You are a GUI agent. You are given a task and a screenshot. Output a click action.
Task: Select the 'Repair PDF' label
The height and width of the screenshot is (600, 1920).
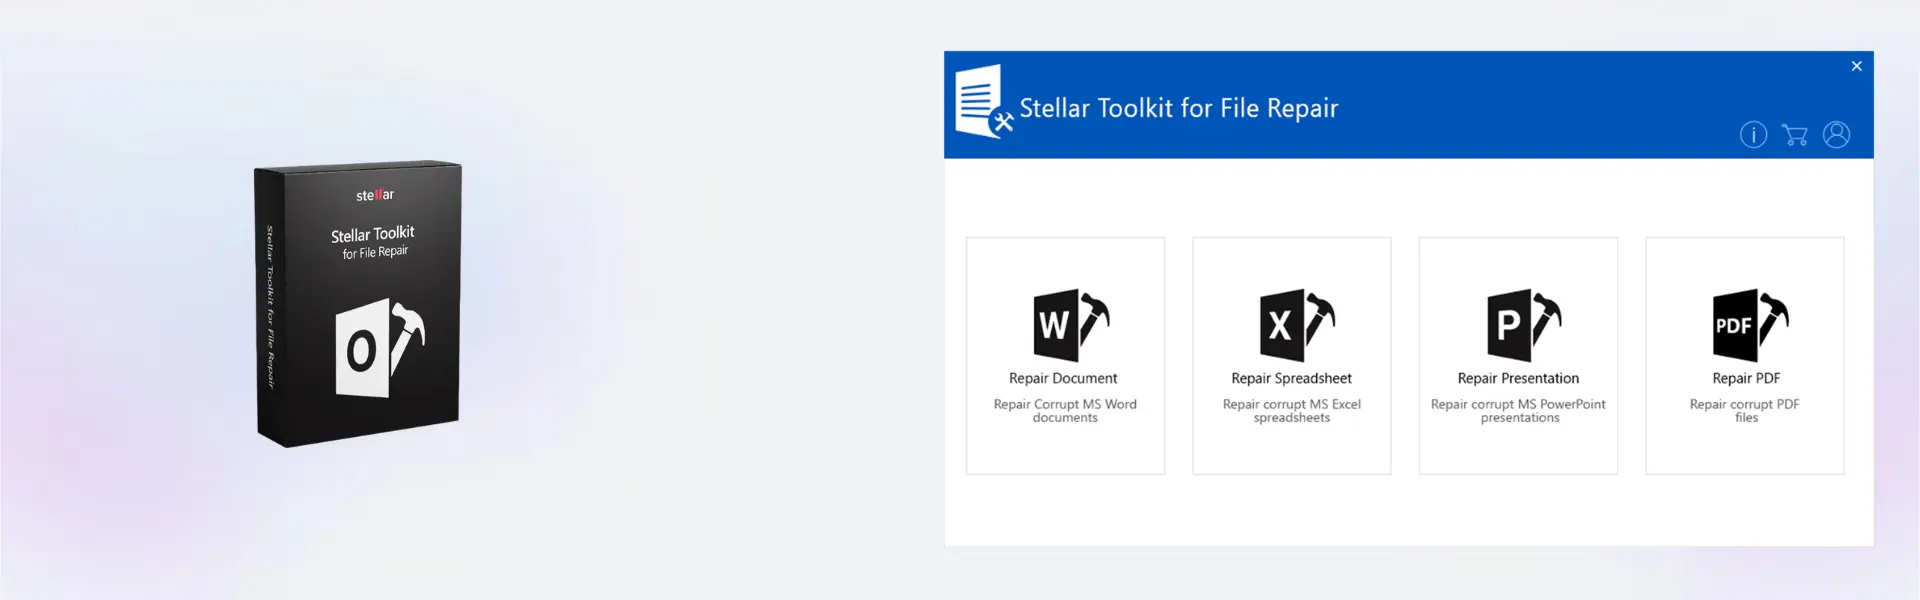(1746, 378)
